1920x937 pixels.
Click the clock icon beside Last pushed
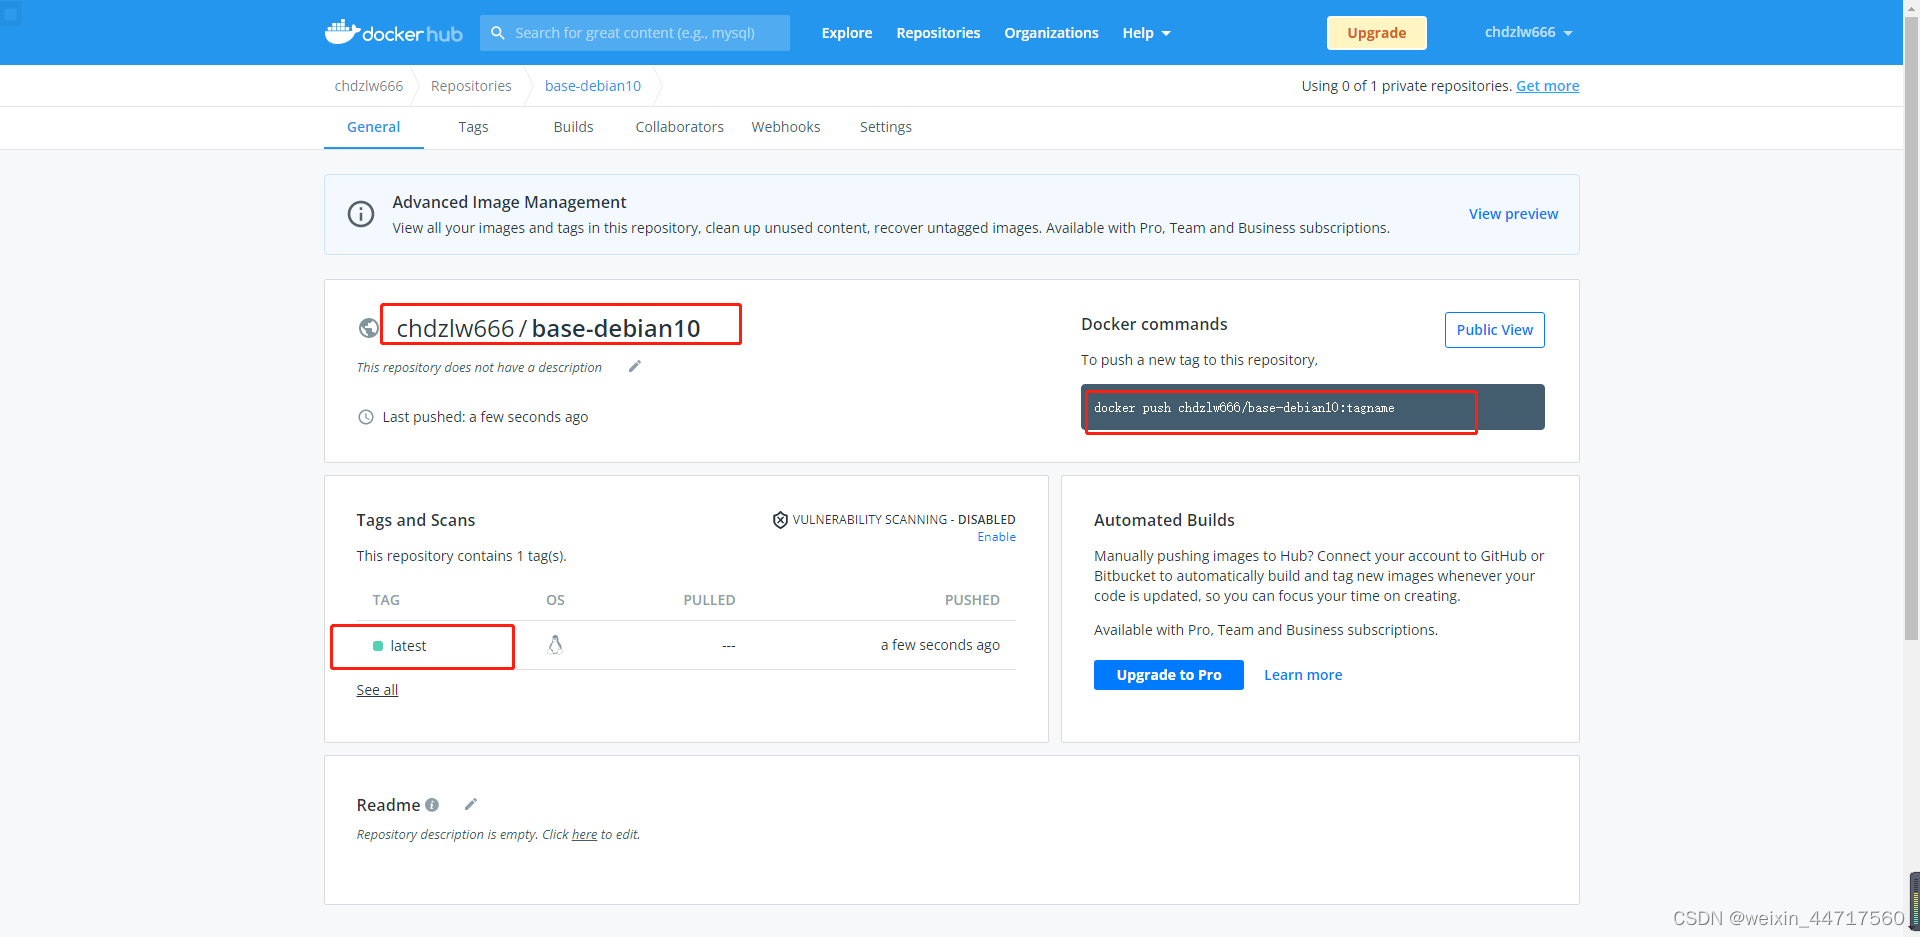pos(366,417)
